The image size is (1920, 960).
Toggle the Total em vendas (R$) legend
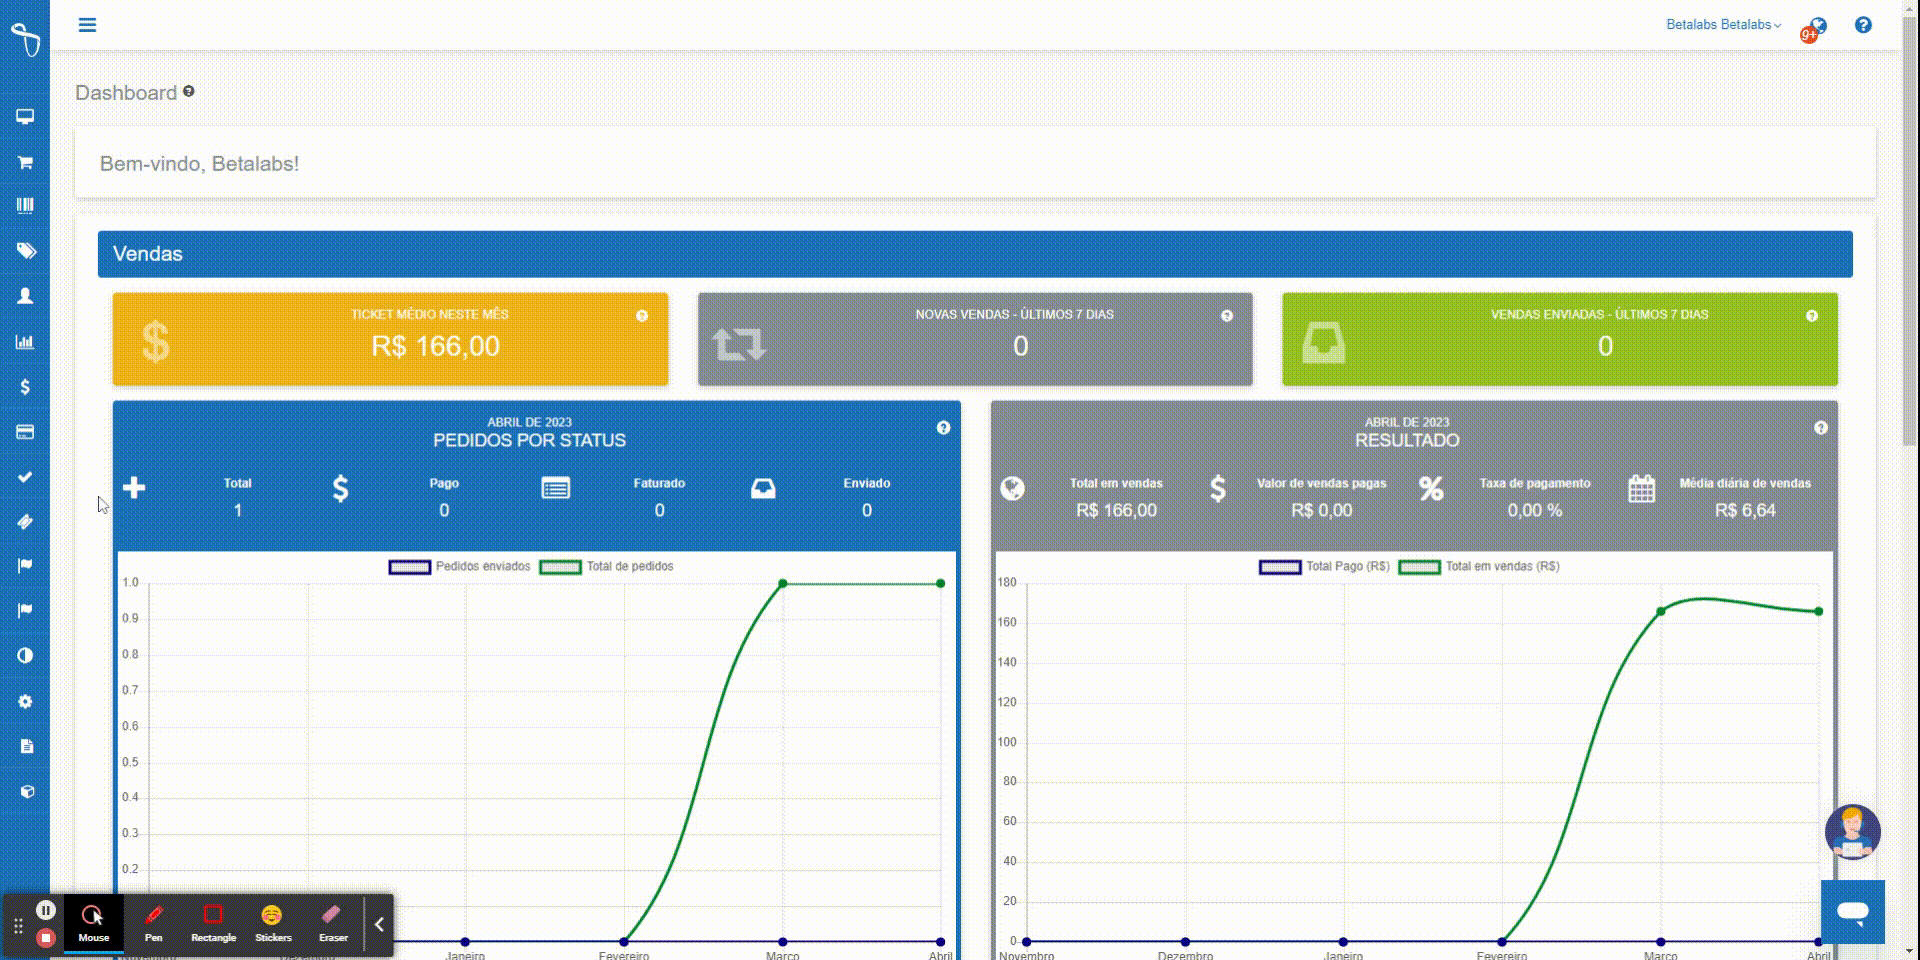[1480, 567]
